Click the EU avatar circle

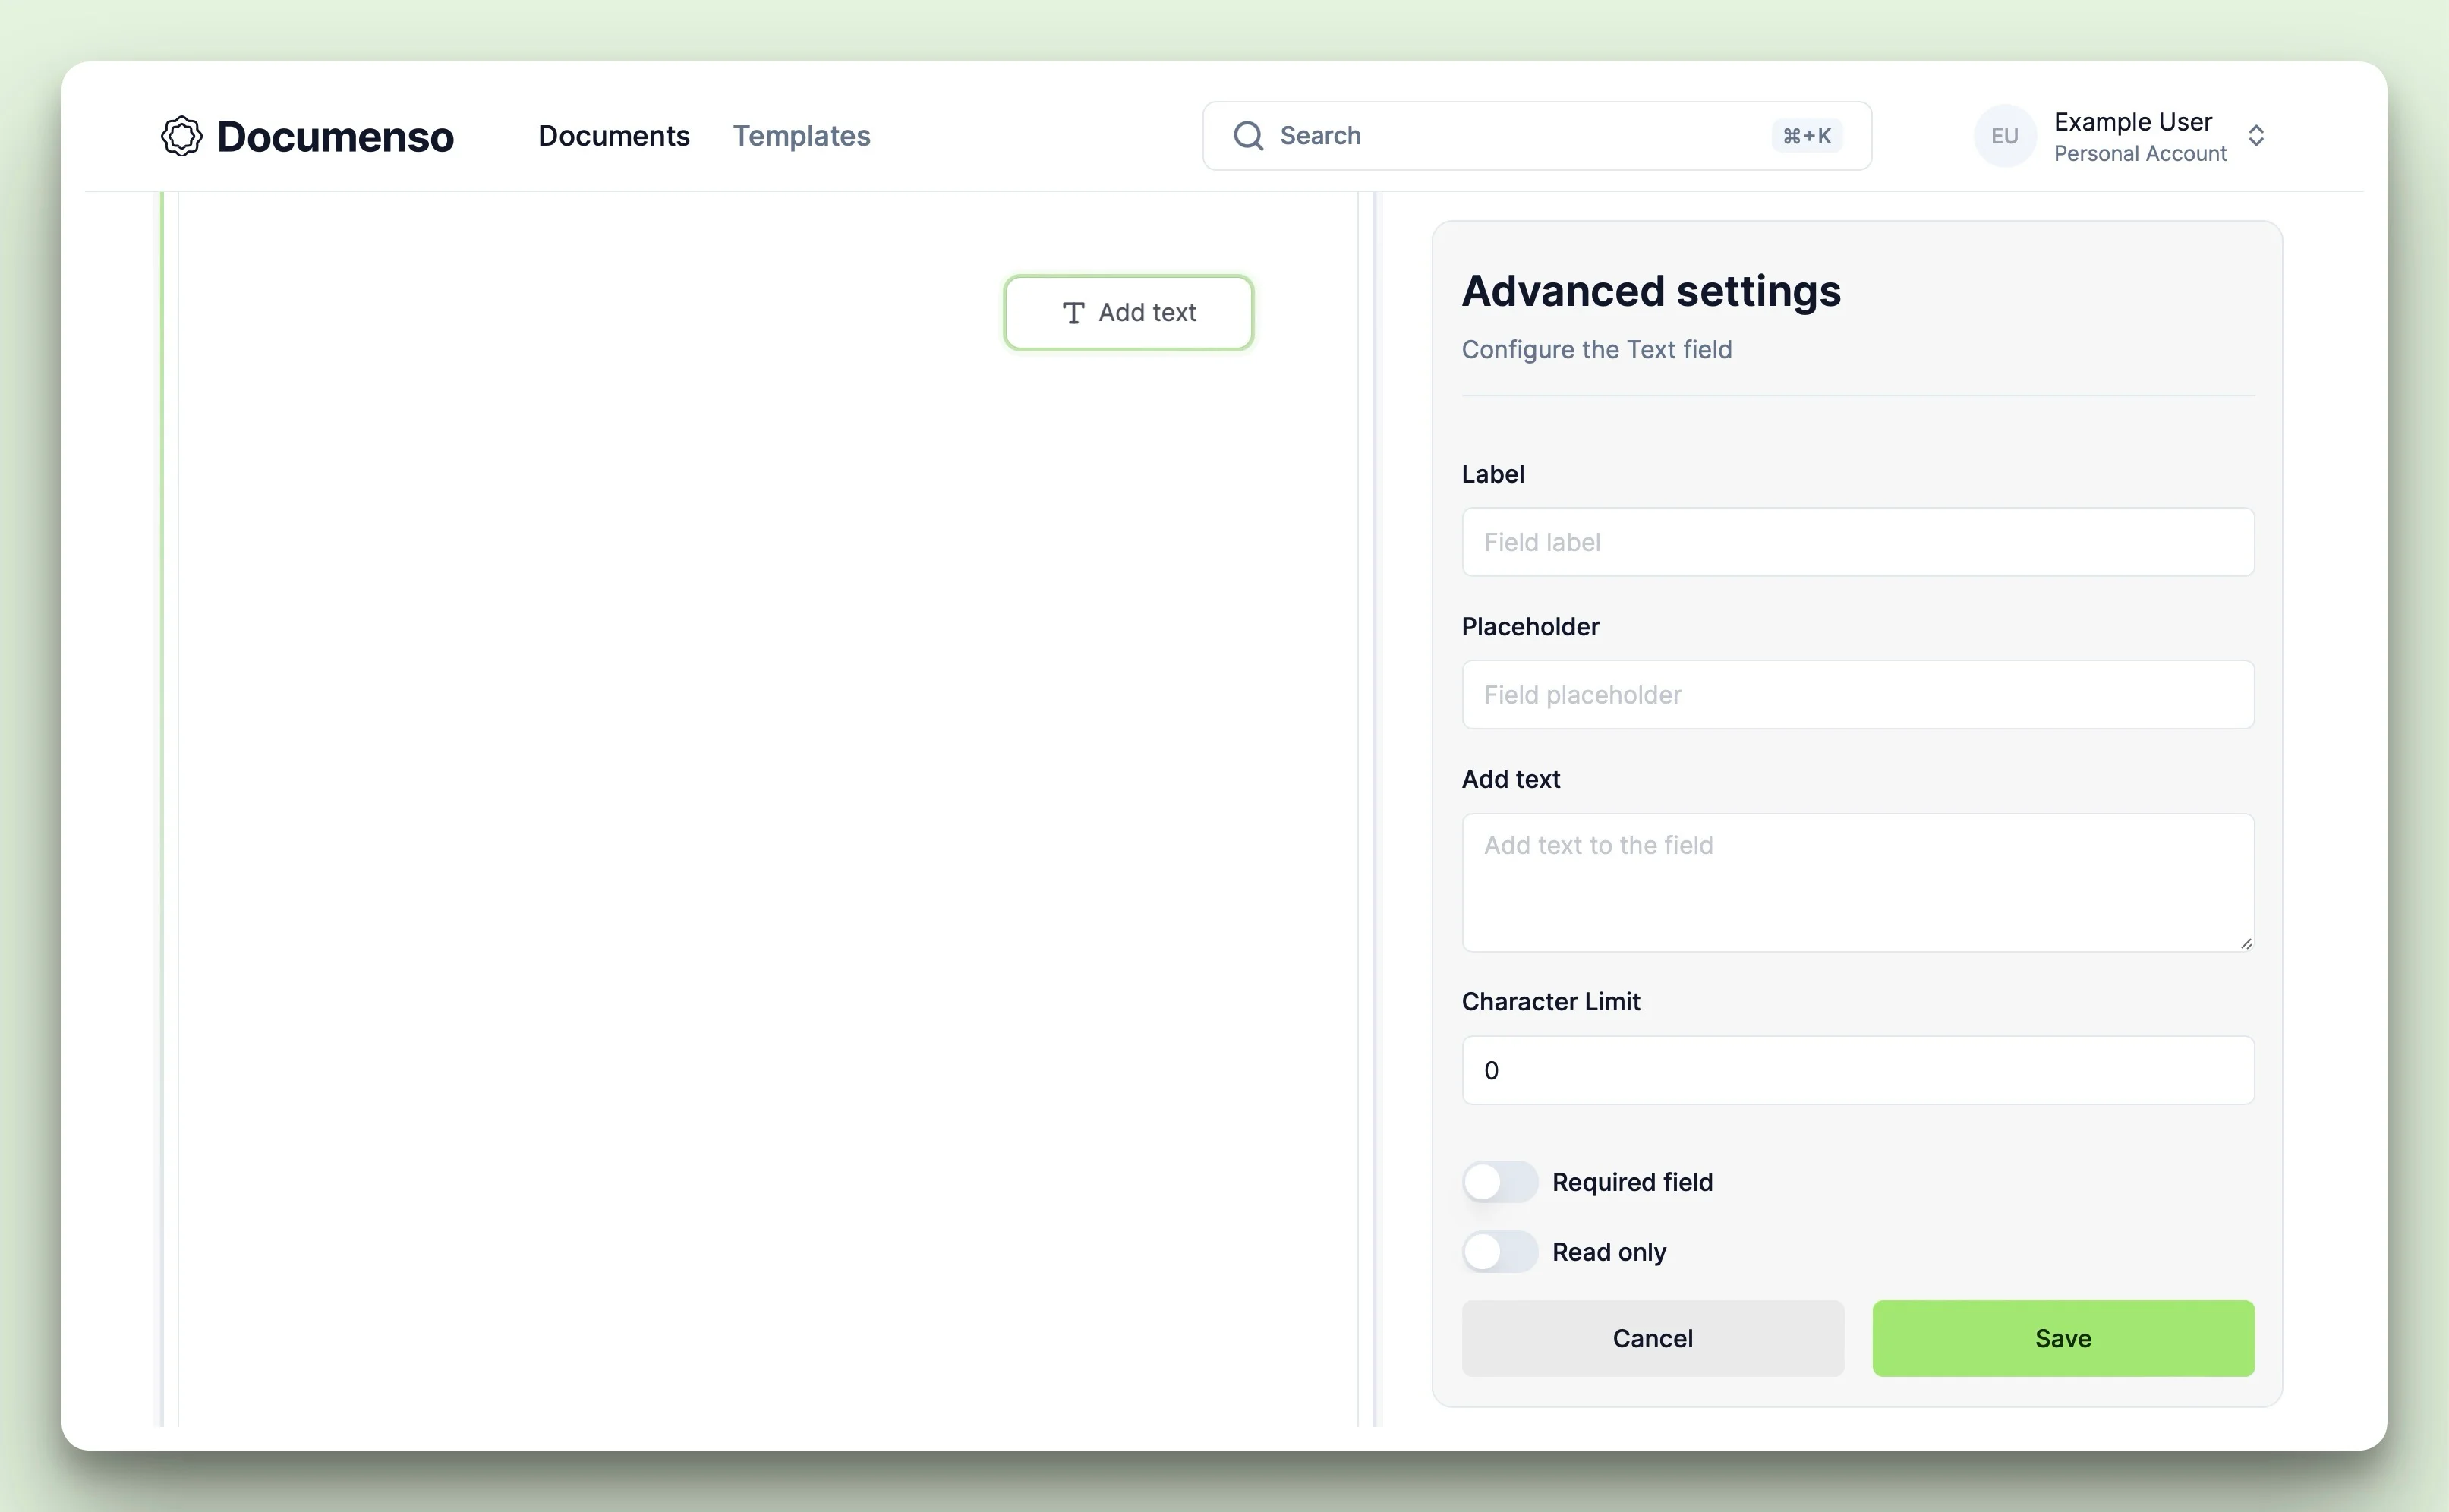pyautogui.click(x=2004, y=136)
